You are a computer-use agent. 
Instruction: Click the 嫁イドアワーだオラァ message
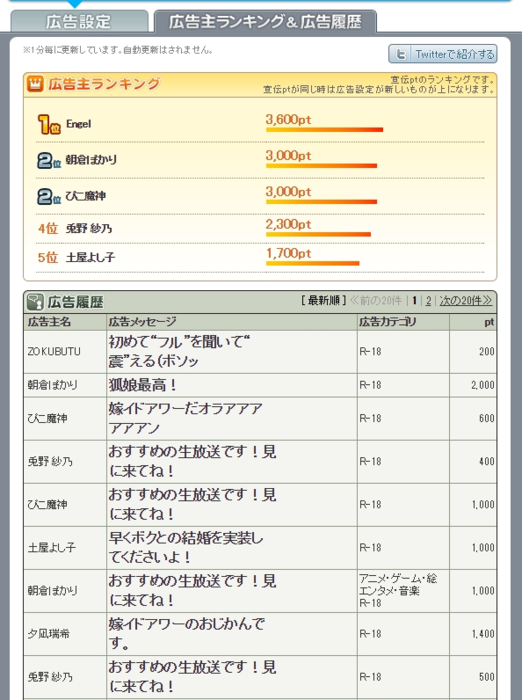click(x=185, y=418)
